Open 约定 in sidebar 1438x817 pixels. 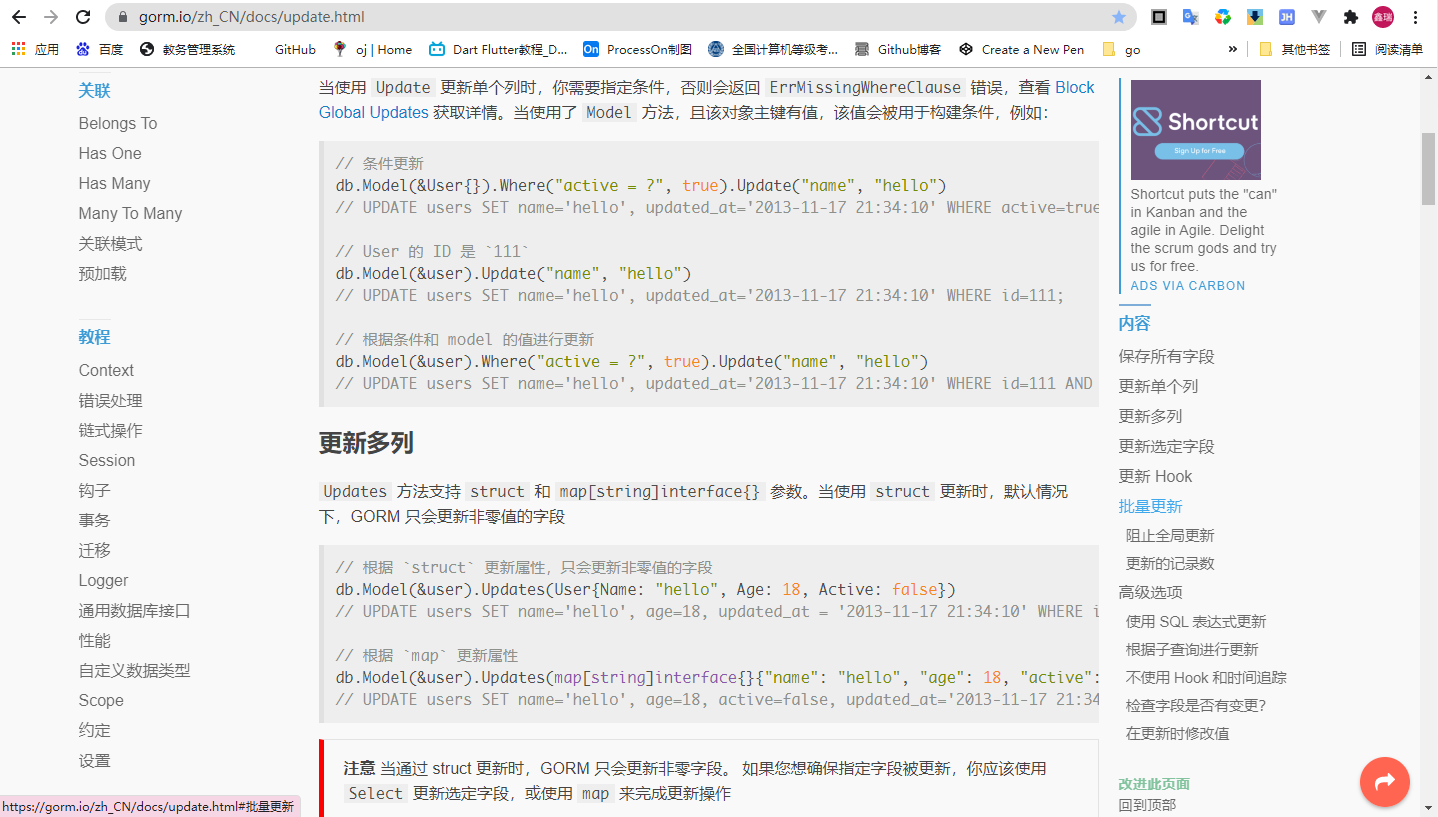(95, 730)
